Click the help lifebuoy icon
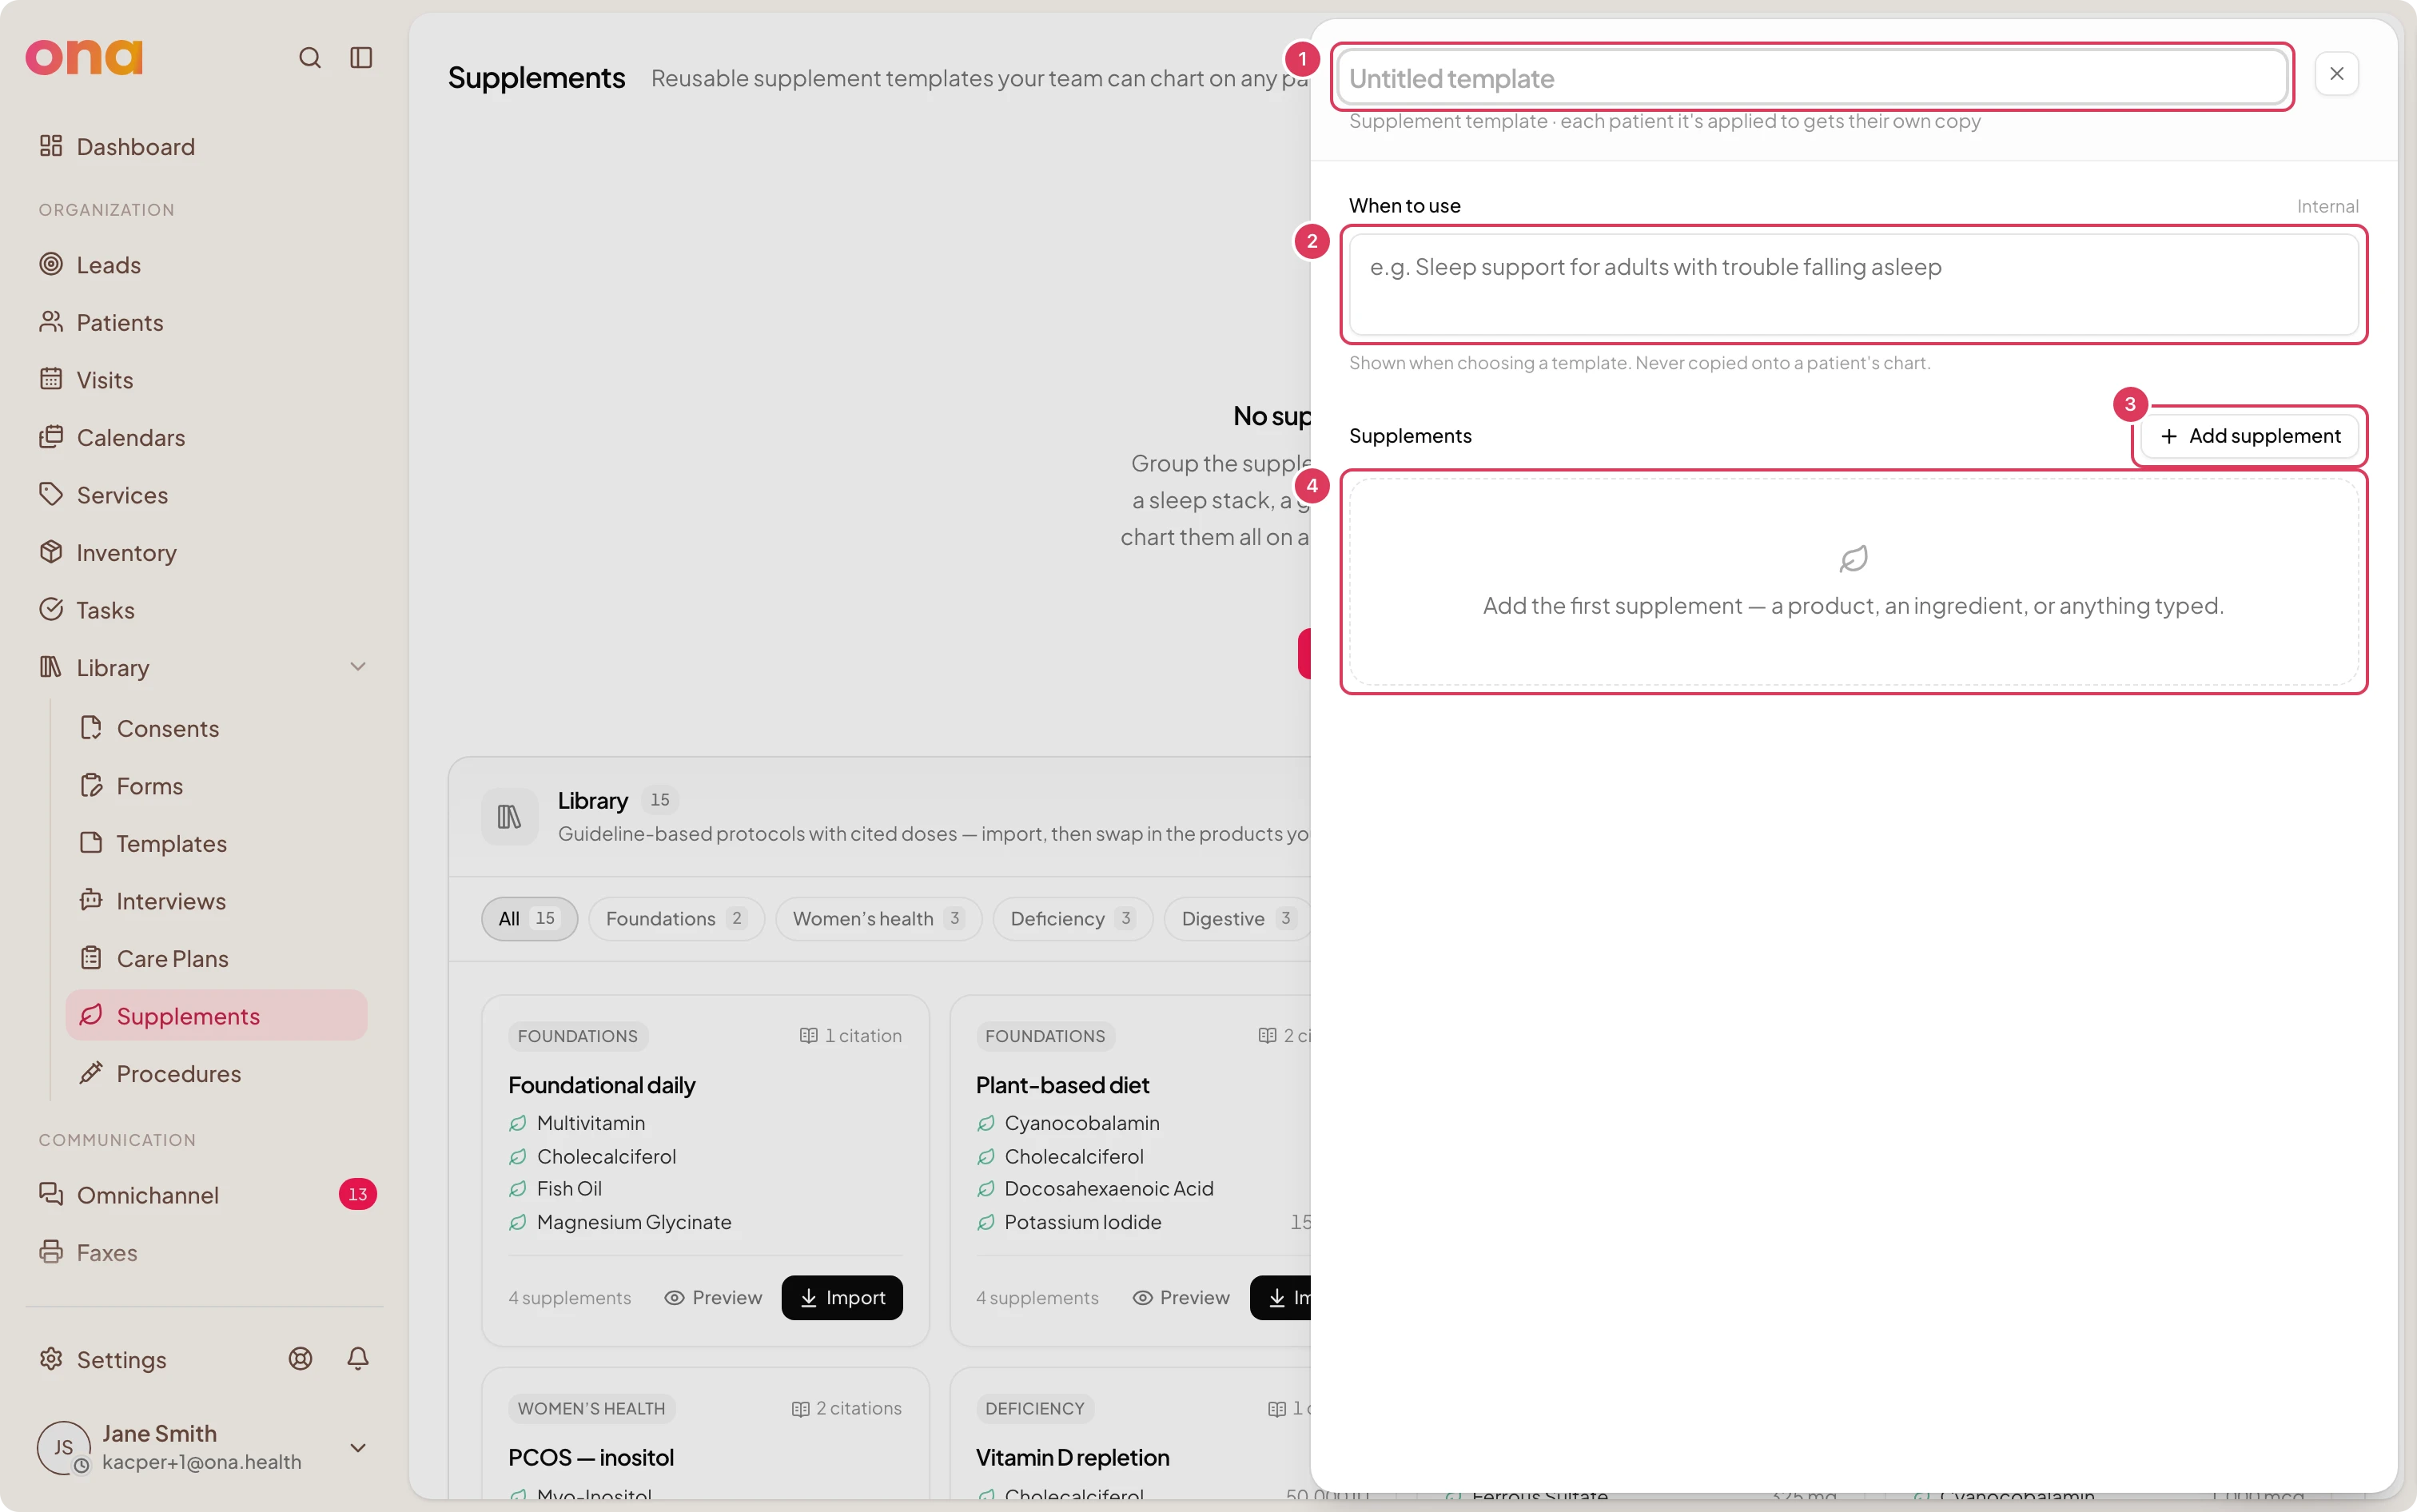Screen dimensions: 2417x1512 coord(301,1359)
